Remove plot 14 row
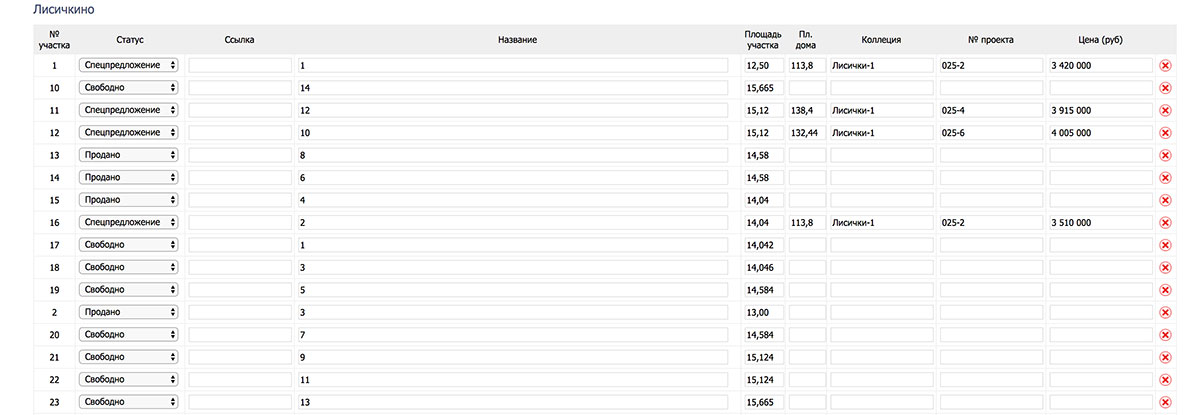The height and width of the screenshot is (415, 1200). (x=1165, y=178)
